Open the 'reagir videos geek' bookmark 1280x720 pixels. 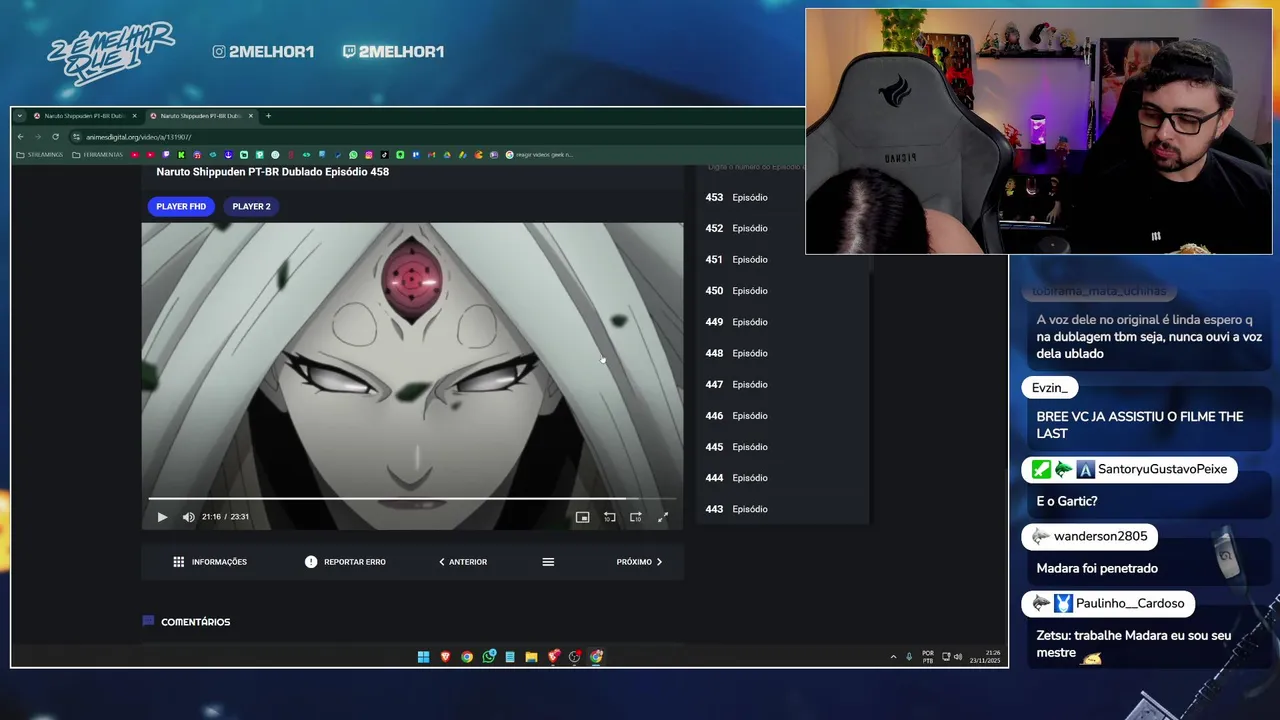pyautogui.click(x=540, y=155)
